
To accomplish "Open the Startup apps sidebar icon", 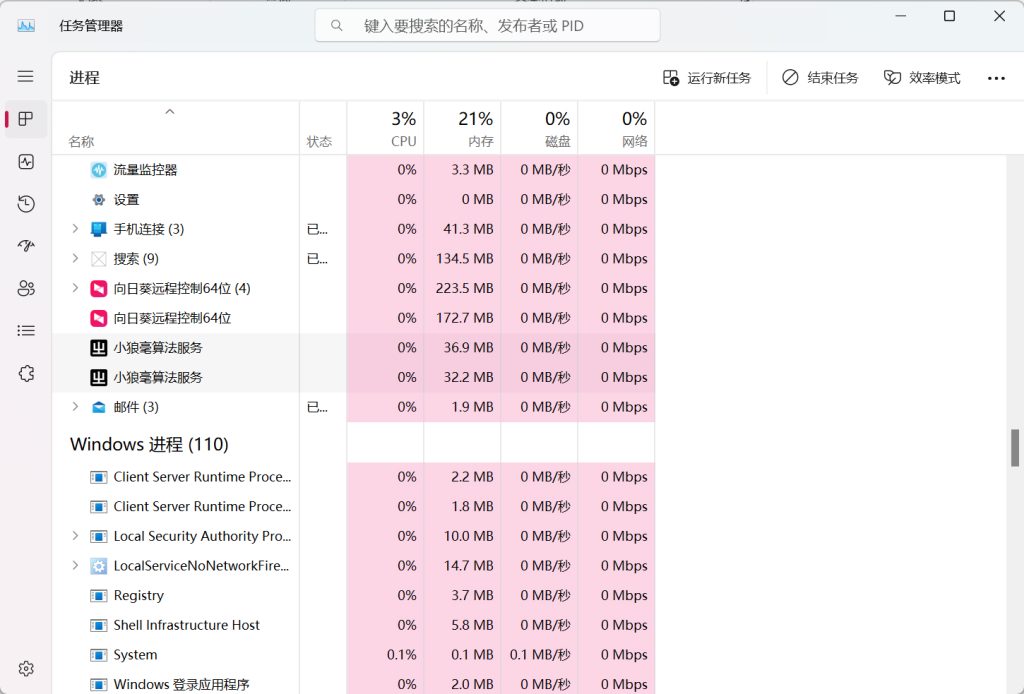I will coord(25,246).
